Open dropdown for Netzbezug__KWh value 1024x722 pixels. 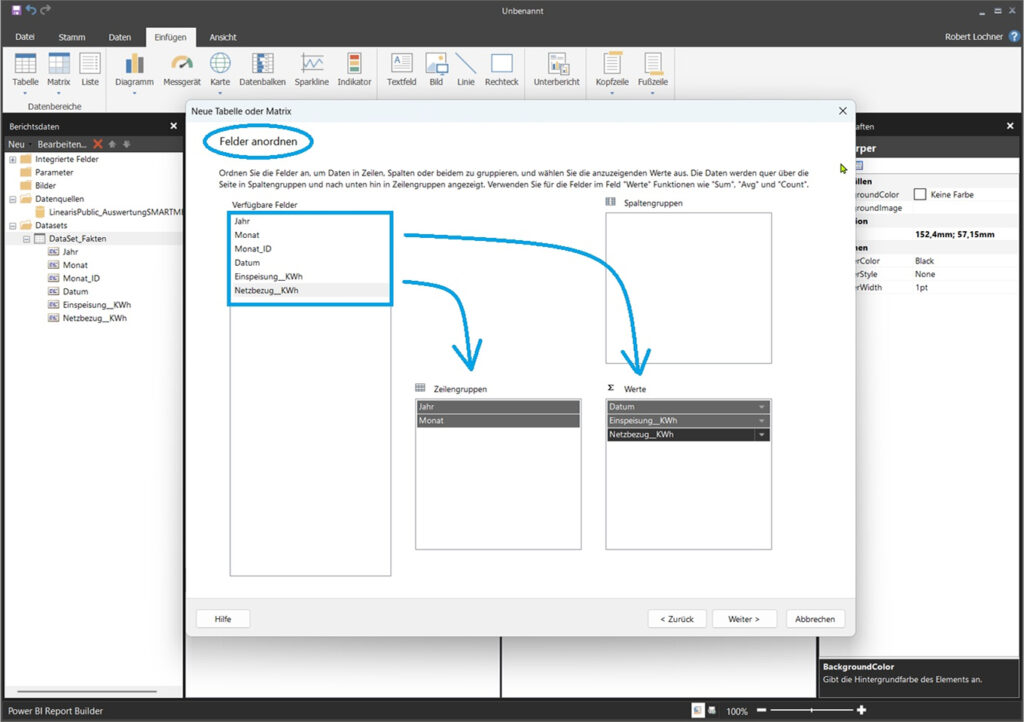pos(762,435)
